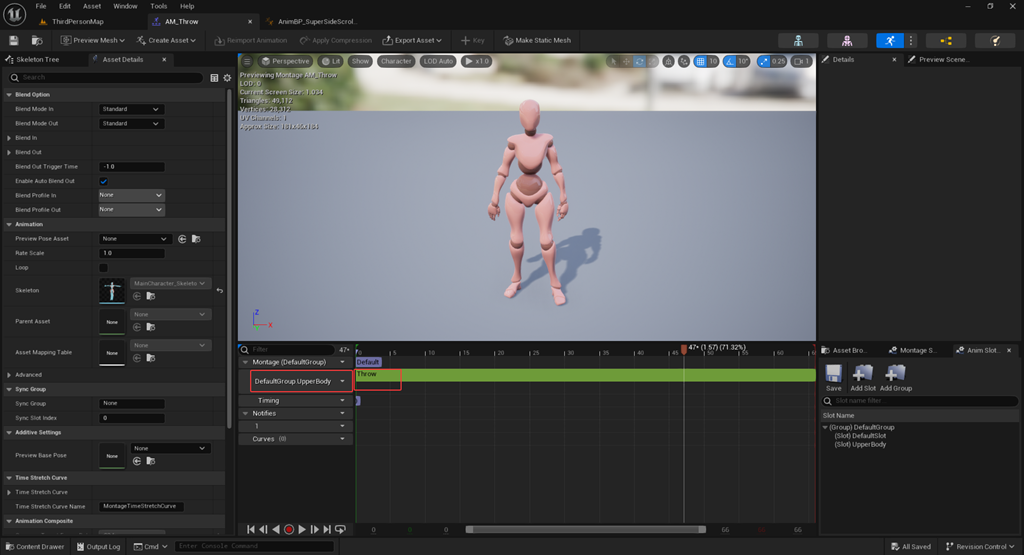Click the Make Static Mesh button
The width and height of the screenshot is (1024, 555).
click(537, 40)
